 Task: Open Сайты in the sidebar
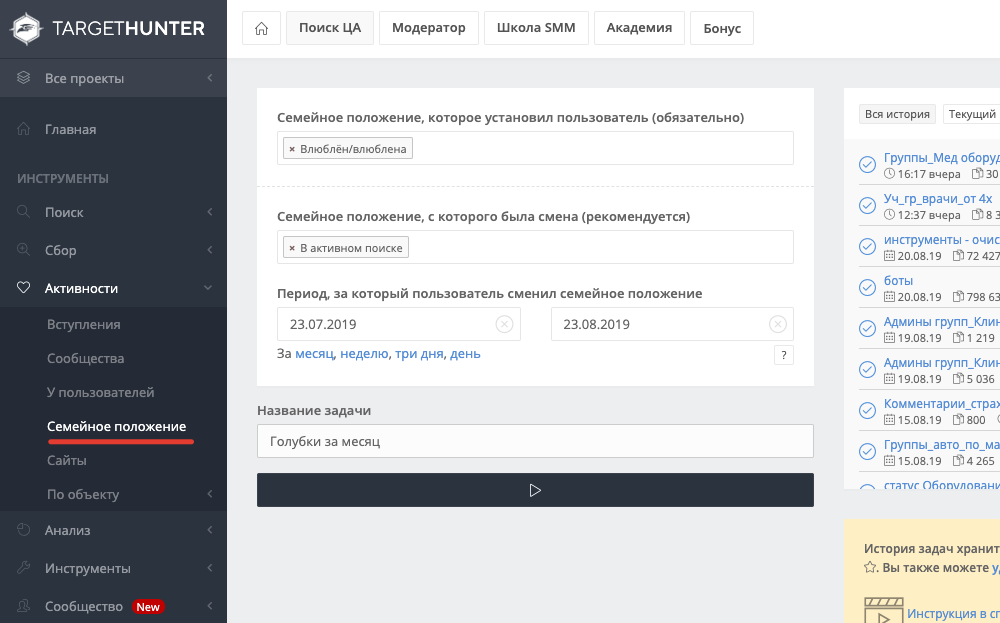tap(66, 460)
